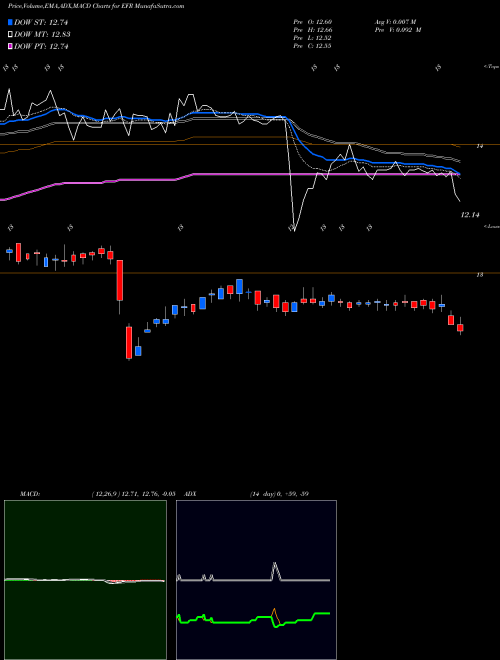Screen dimensions: 500x660
Task: Click the 13 price axis label by candlesticks
Action: tap(479, 275)
